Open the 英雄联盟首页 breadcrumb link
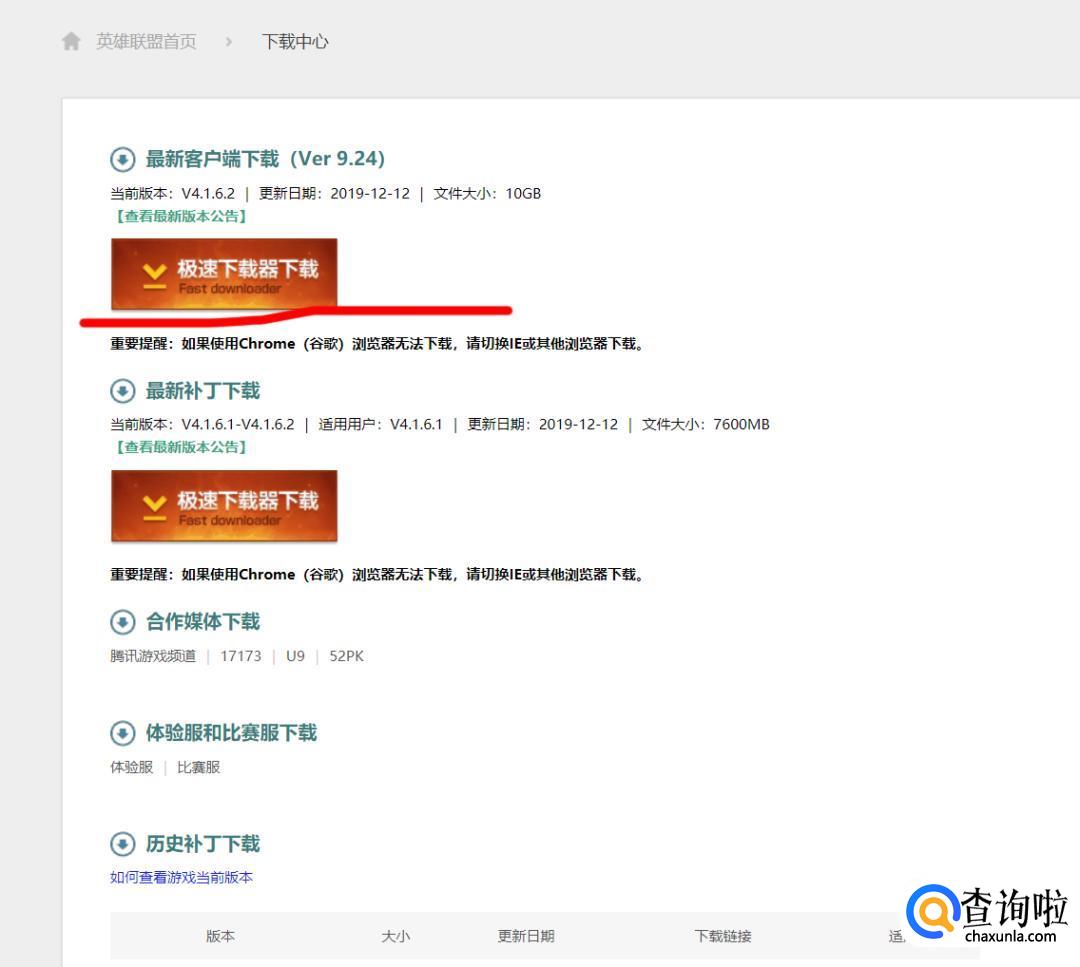 point(146,41)
